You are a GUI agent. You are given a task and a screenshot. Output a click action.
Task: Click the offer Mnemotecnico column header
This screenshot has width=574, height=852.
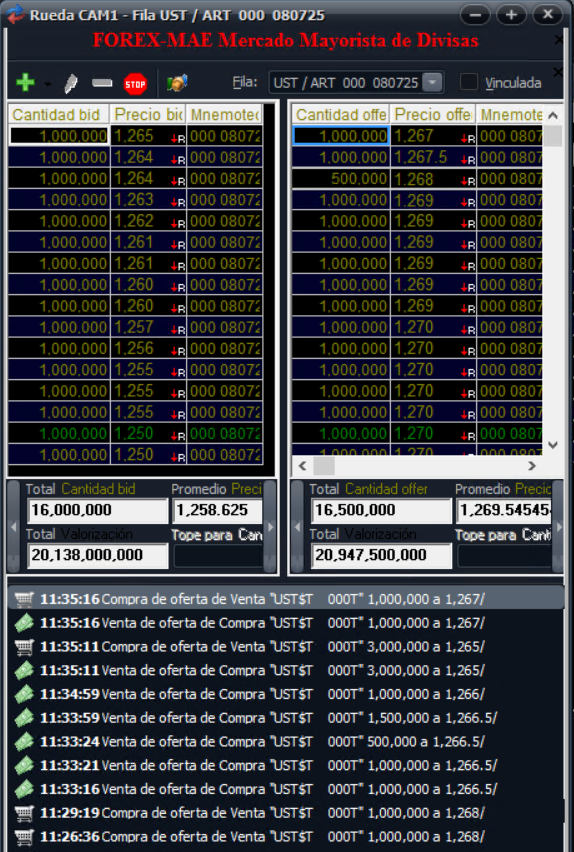tap(510, 115)
